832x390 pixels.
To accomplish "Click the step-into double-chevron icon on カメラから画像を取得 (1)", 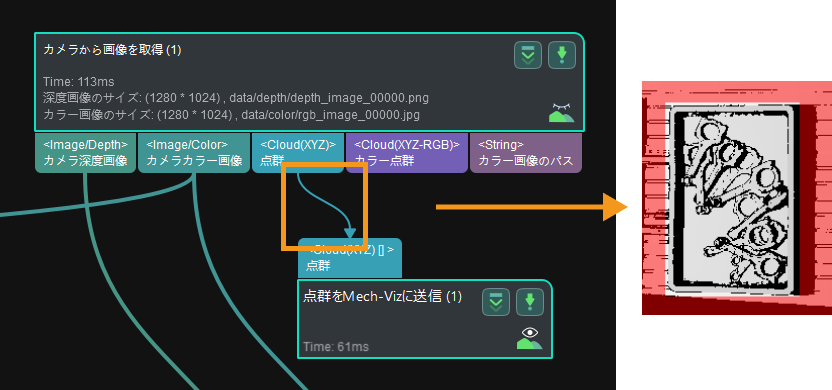I will (528, 55).
